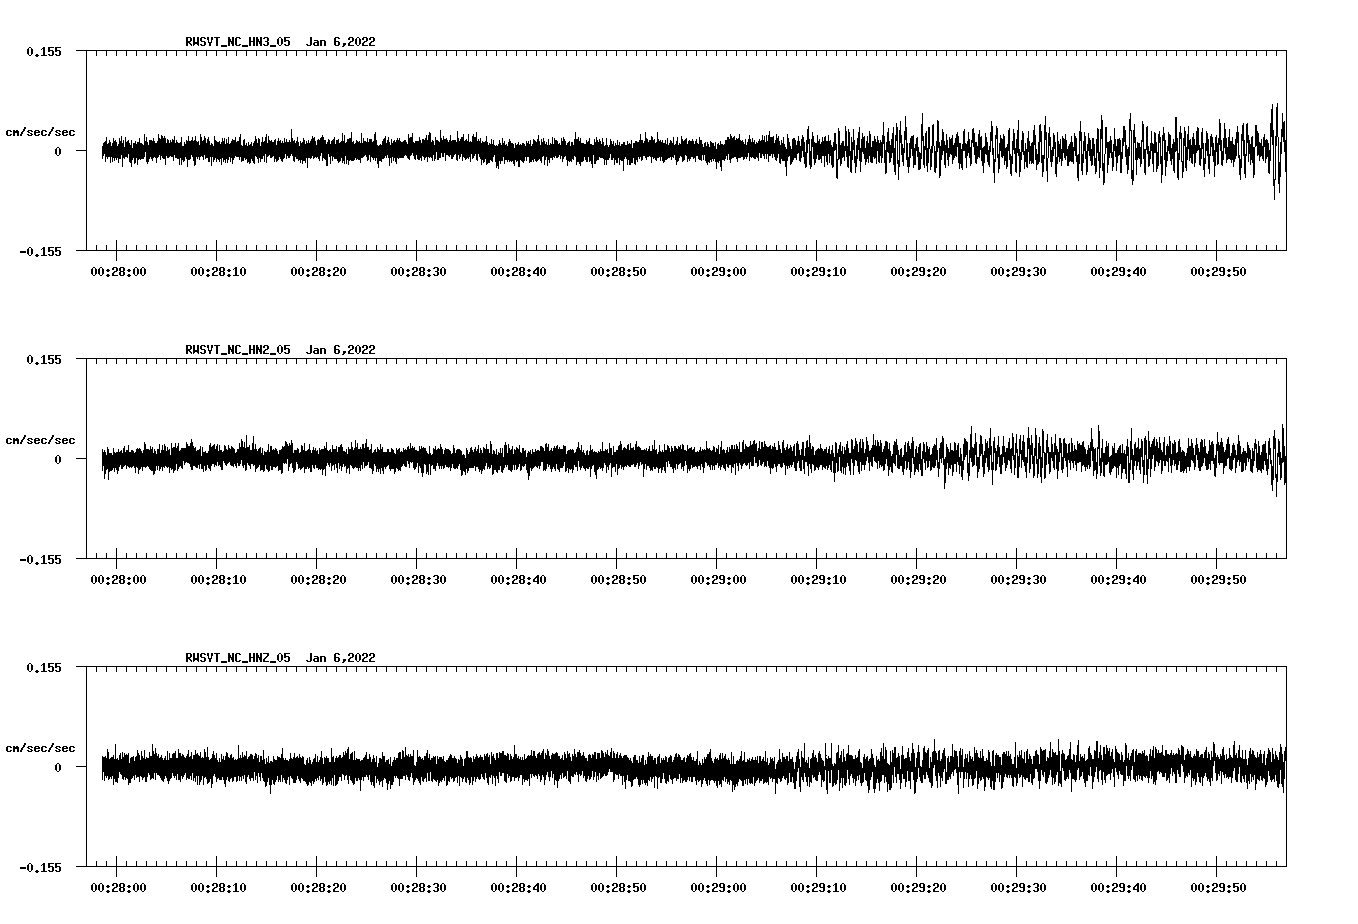Screen dimensions: 1358x924
Task: Click the HN2 acceleration waveform trace
Action: coord(693,459)
